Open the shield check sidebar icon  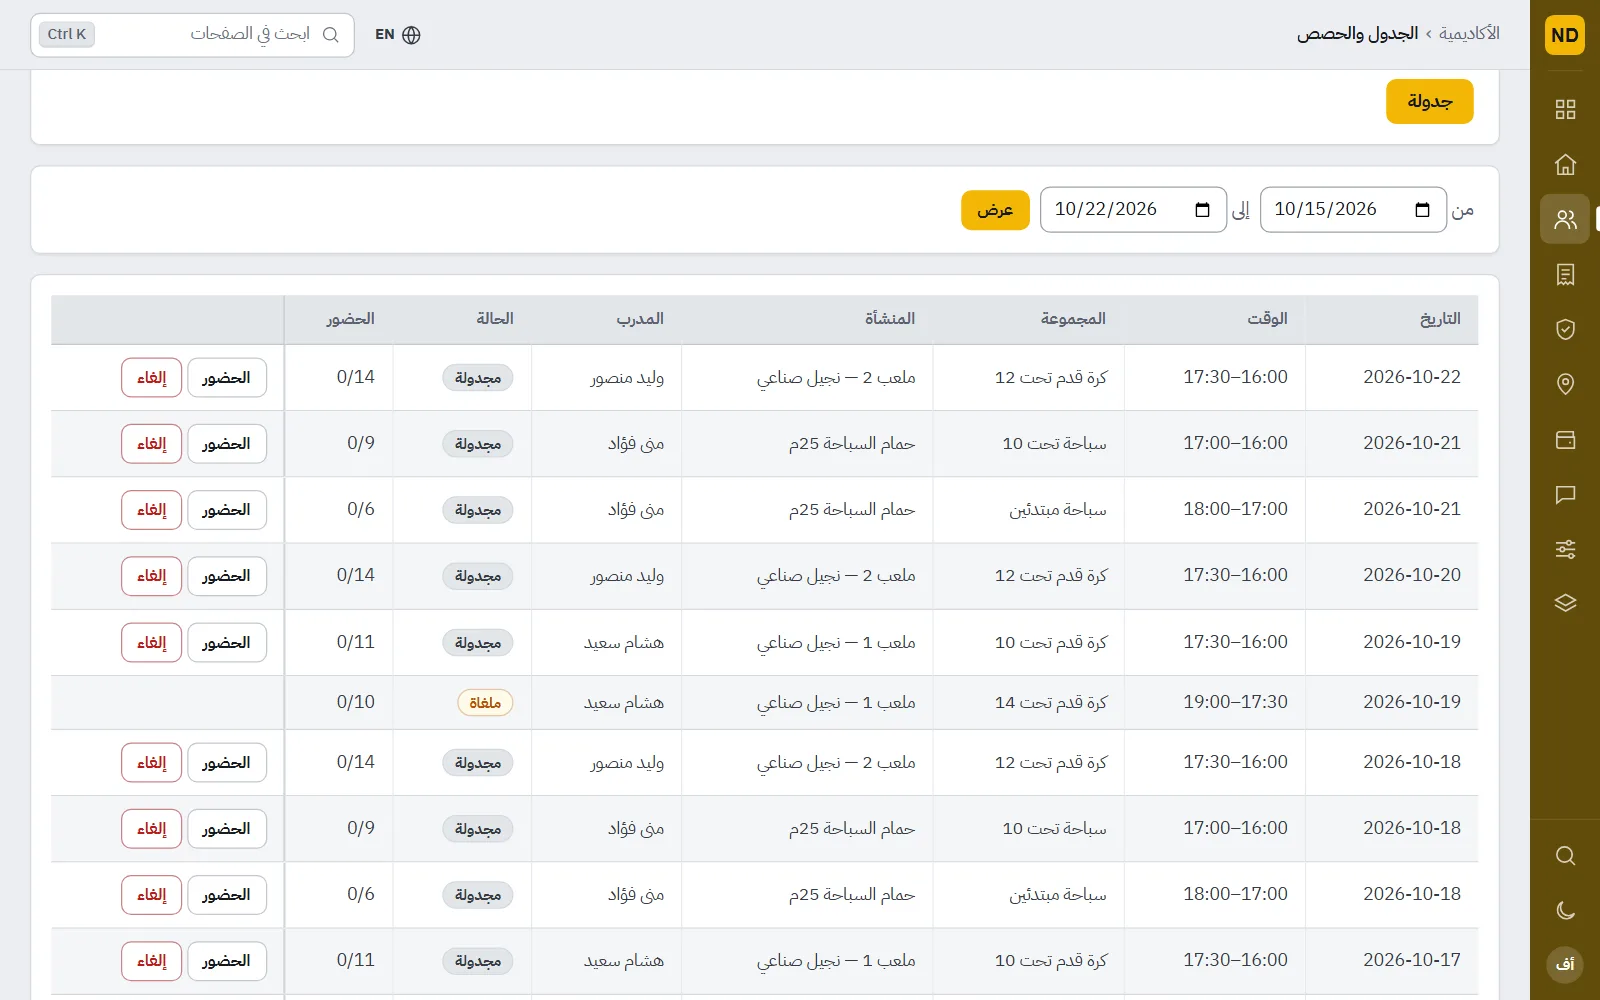[x=1565, y=329]
